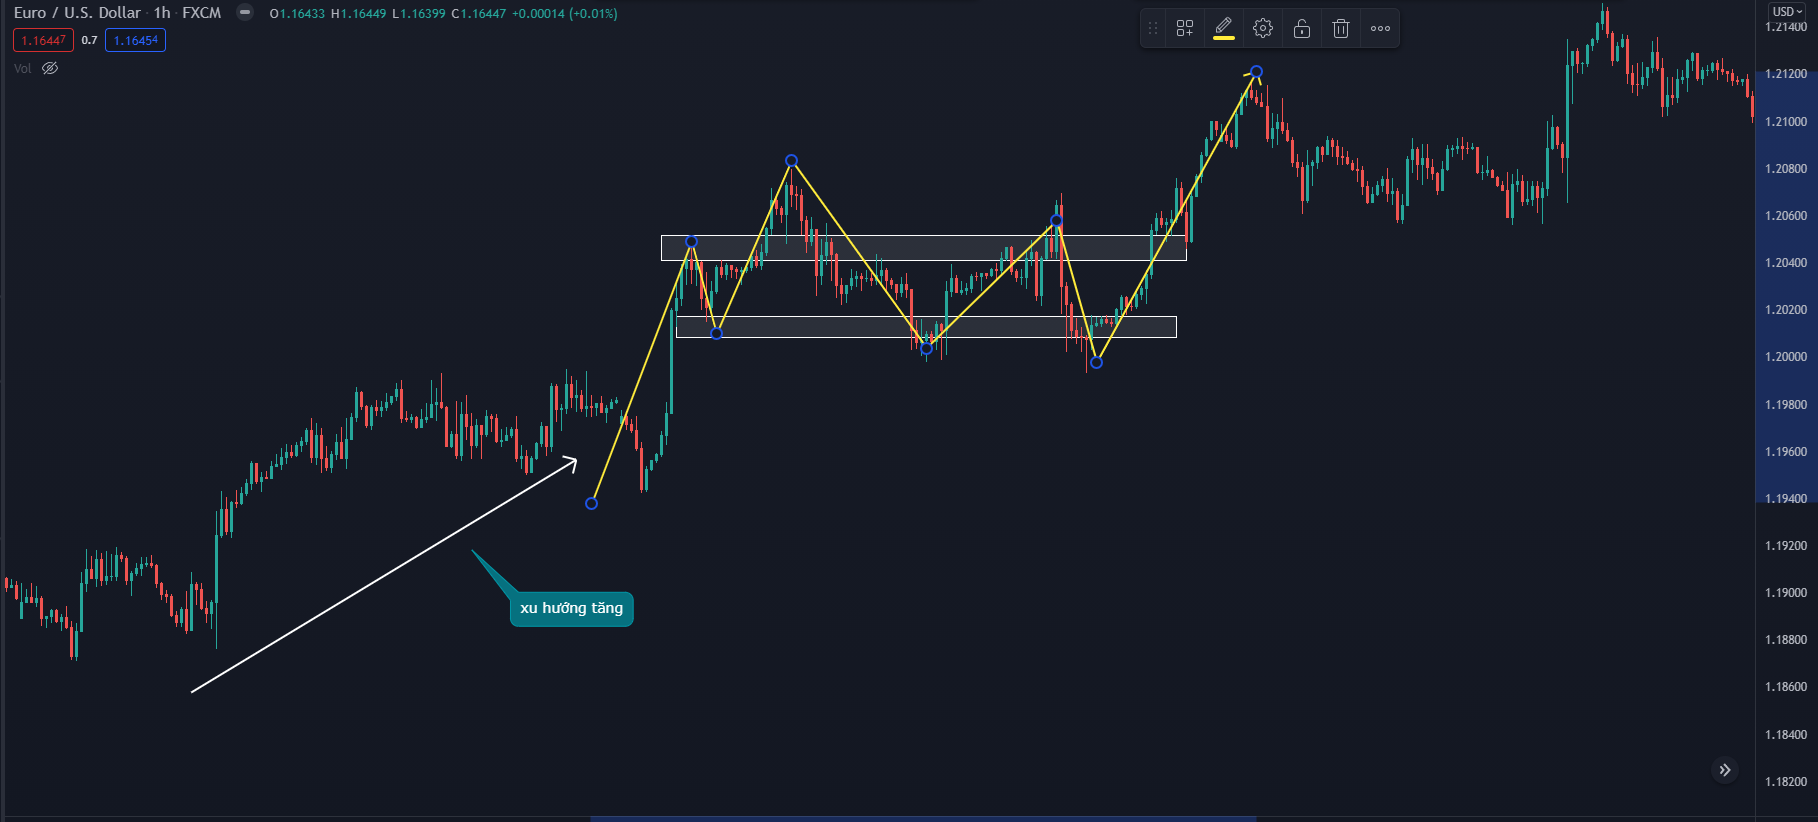Click price axis label 1.20600

[x=1786, y=216]
